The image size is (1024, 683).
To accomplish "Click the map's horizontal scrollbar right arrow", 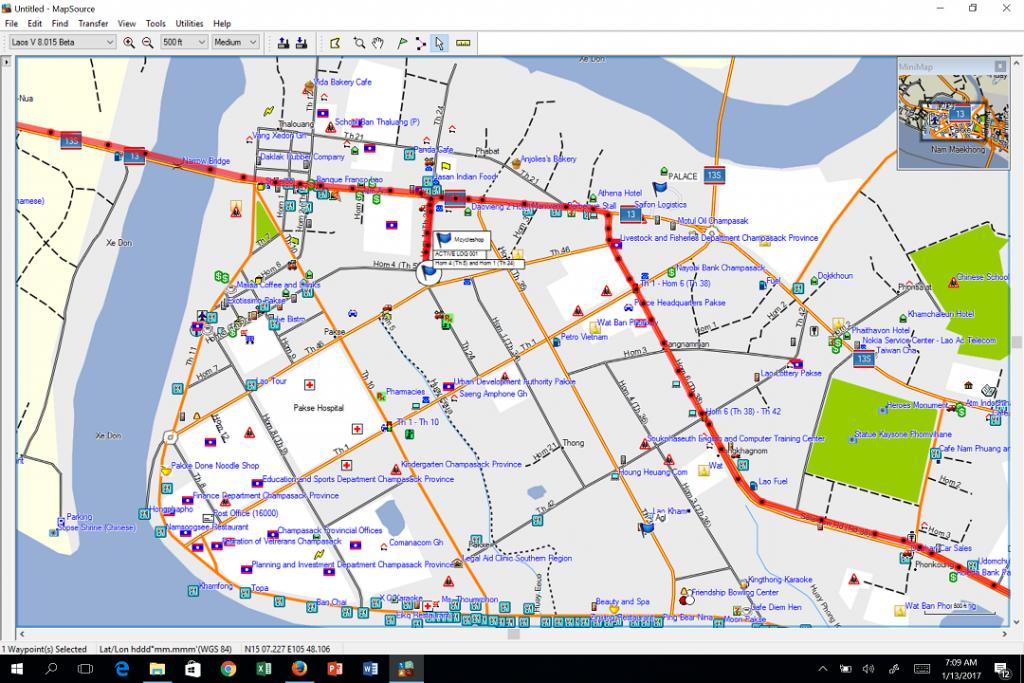I will pos(1004,633).
